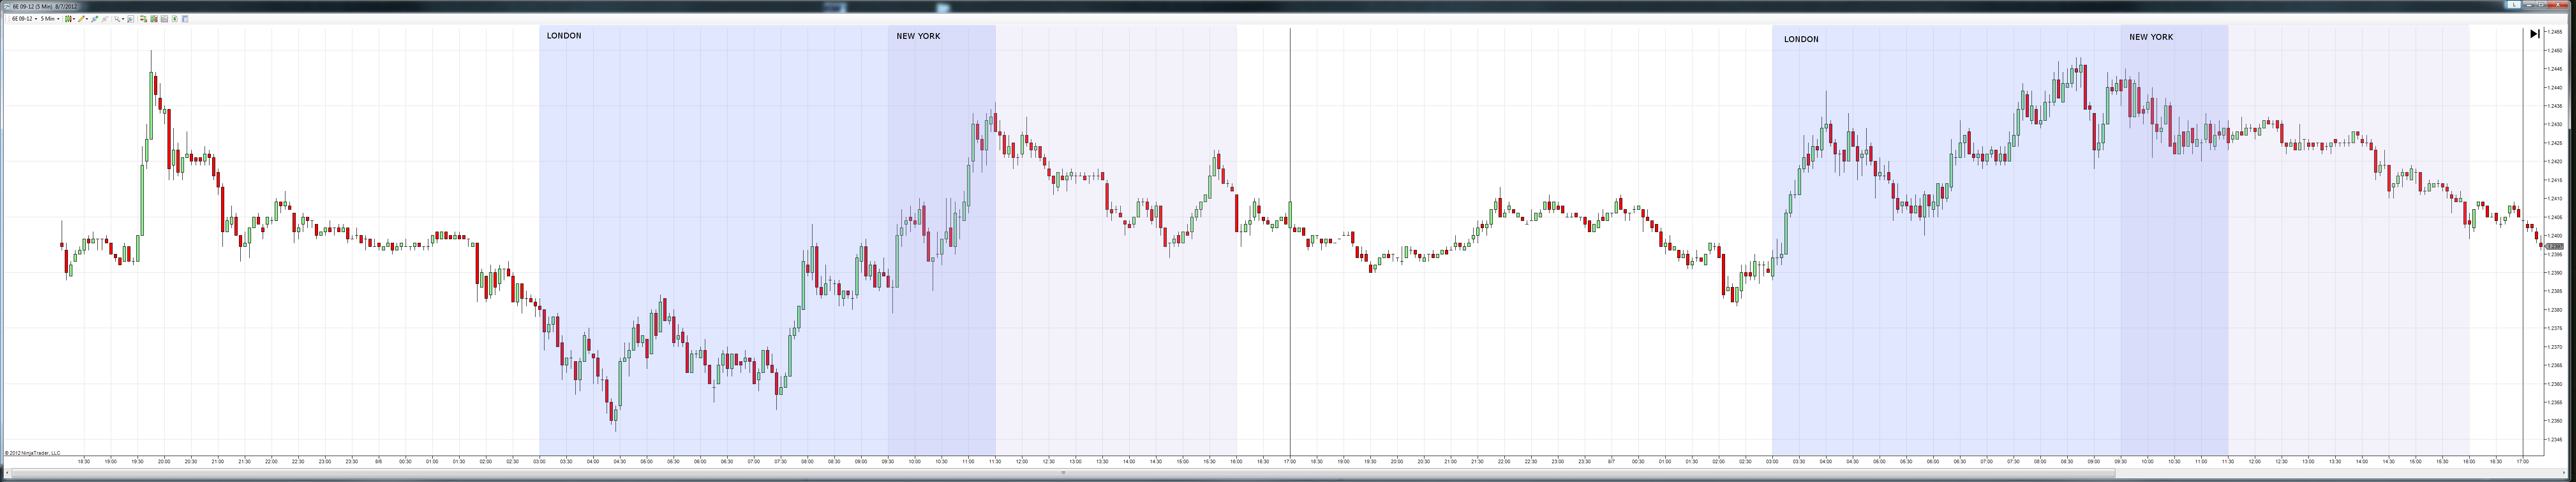Click the 1.2455 price axis label
The width and height of the screenshot is (2576, 482).
pos(2554,32)
